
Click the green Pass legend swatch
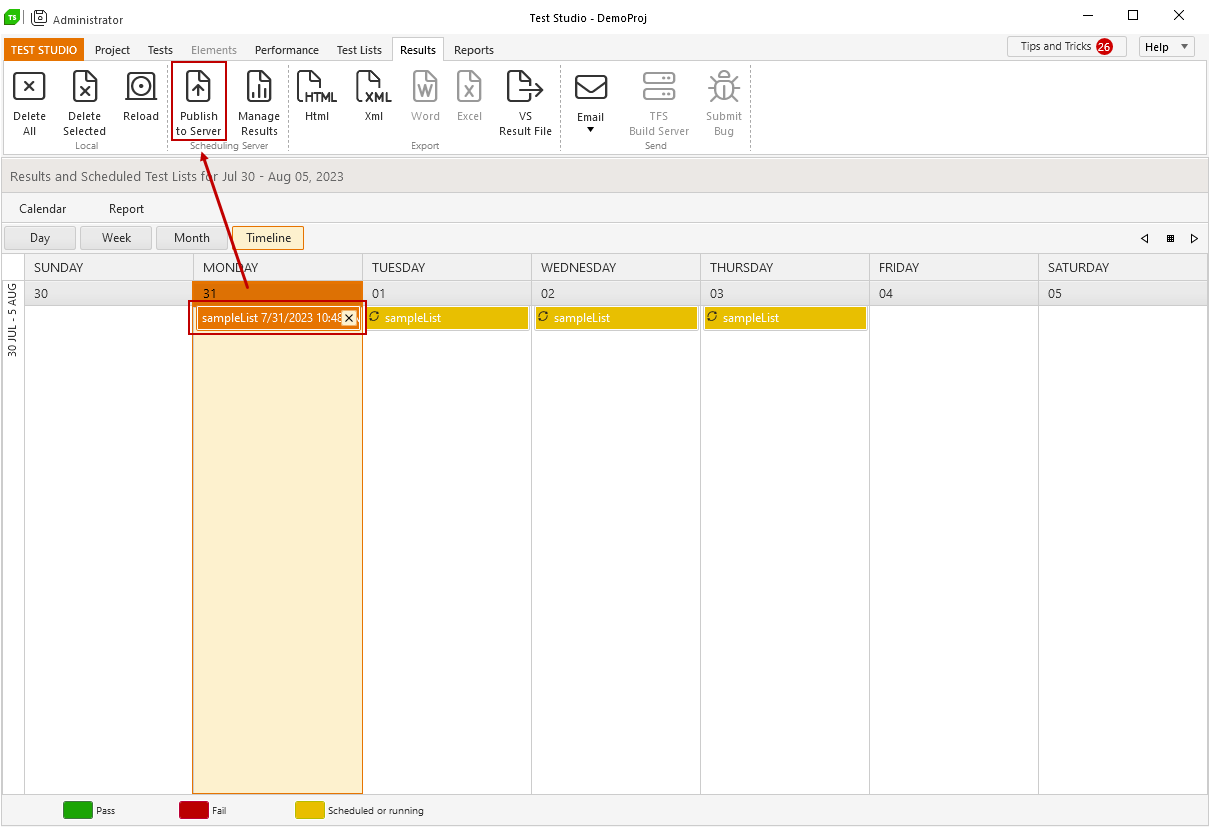(78, 810)
